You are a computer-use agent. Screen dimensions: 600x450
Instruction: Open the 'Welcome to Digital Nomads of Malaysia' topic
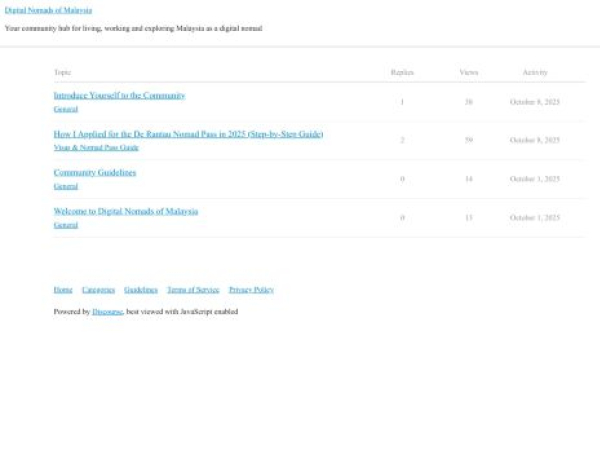click(126, 211)
